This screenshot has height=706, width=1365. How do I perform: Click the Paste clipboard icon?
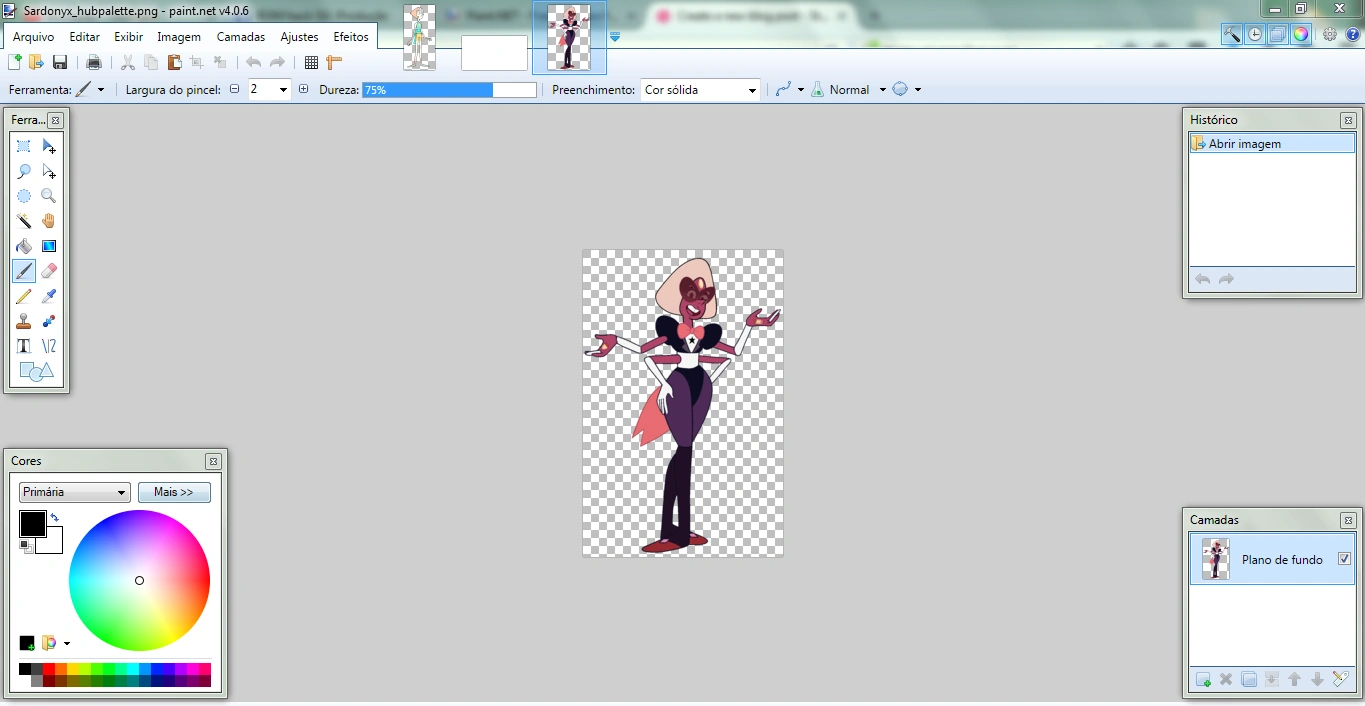(x=174, y=62)
